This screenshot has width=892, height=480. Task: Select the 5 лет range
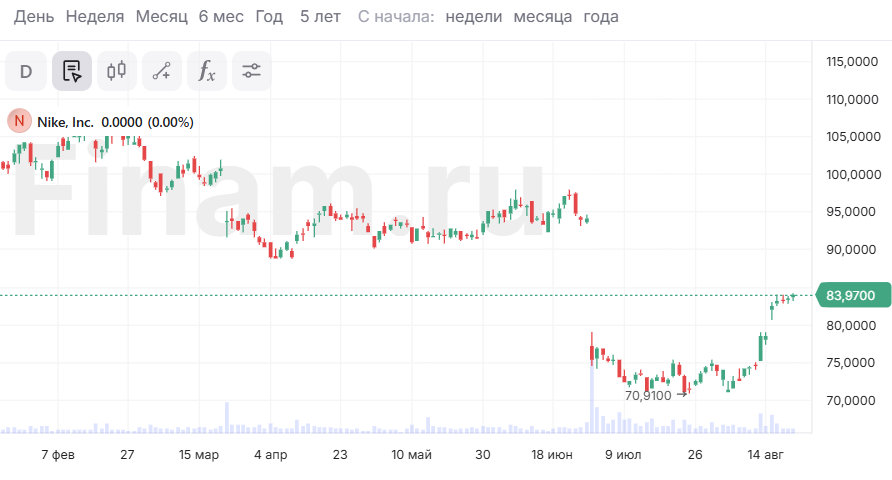tap(320, 17)
